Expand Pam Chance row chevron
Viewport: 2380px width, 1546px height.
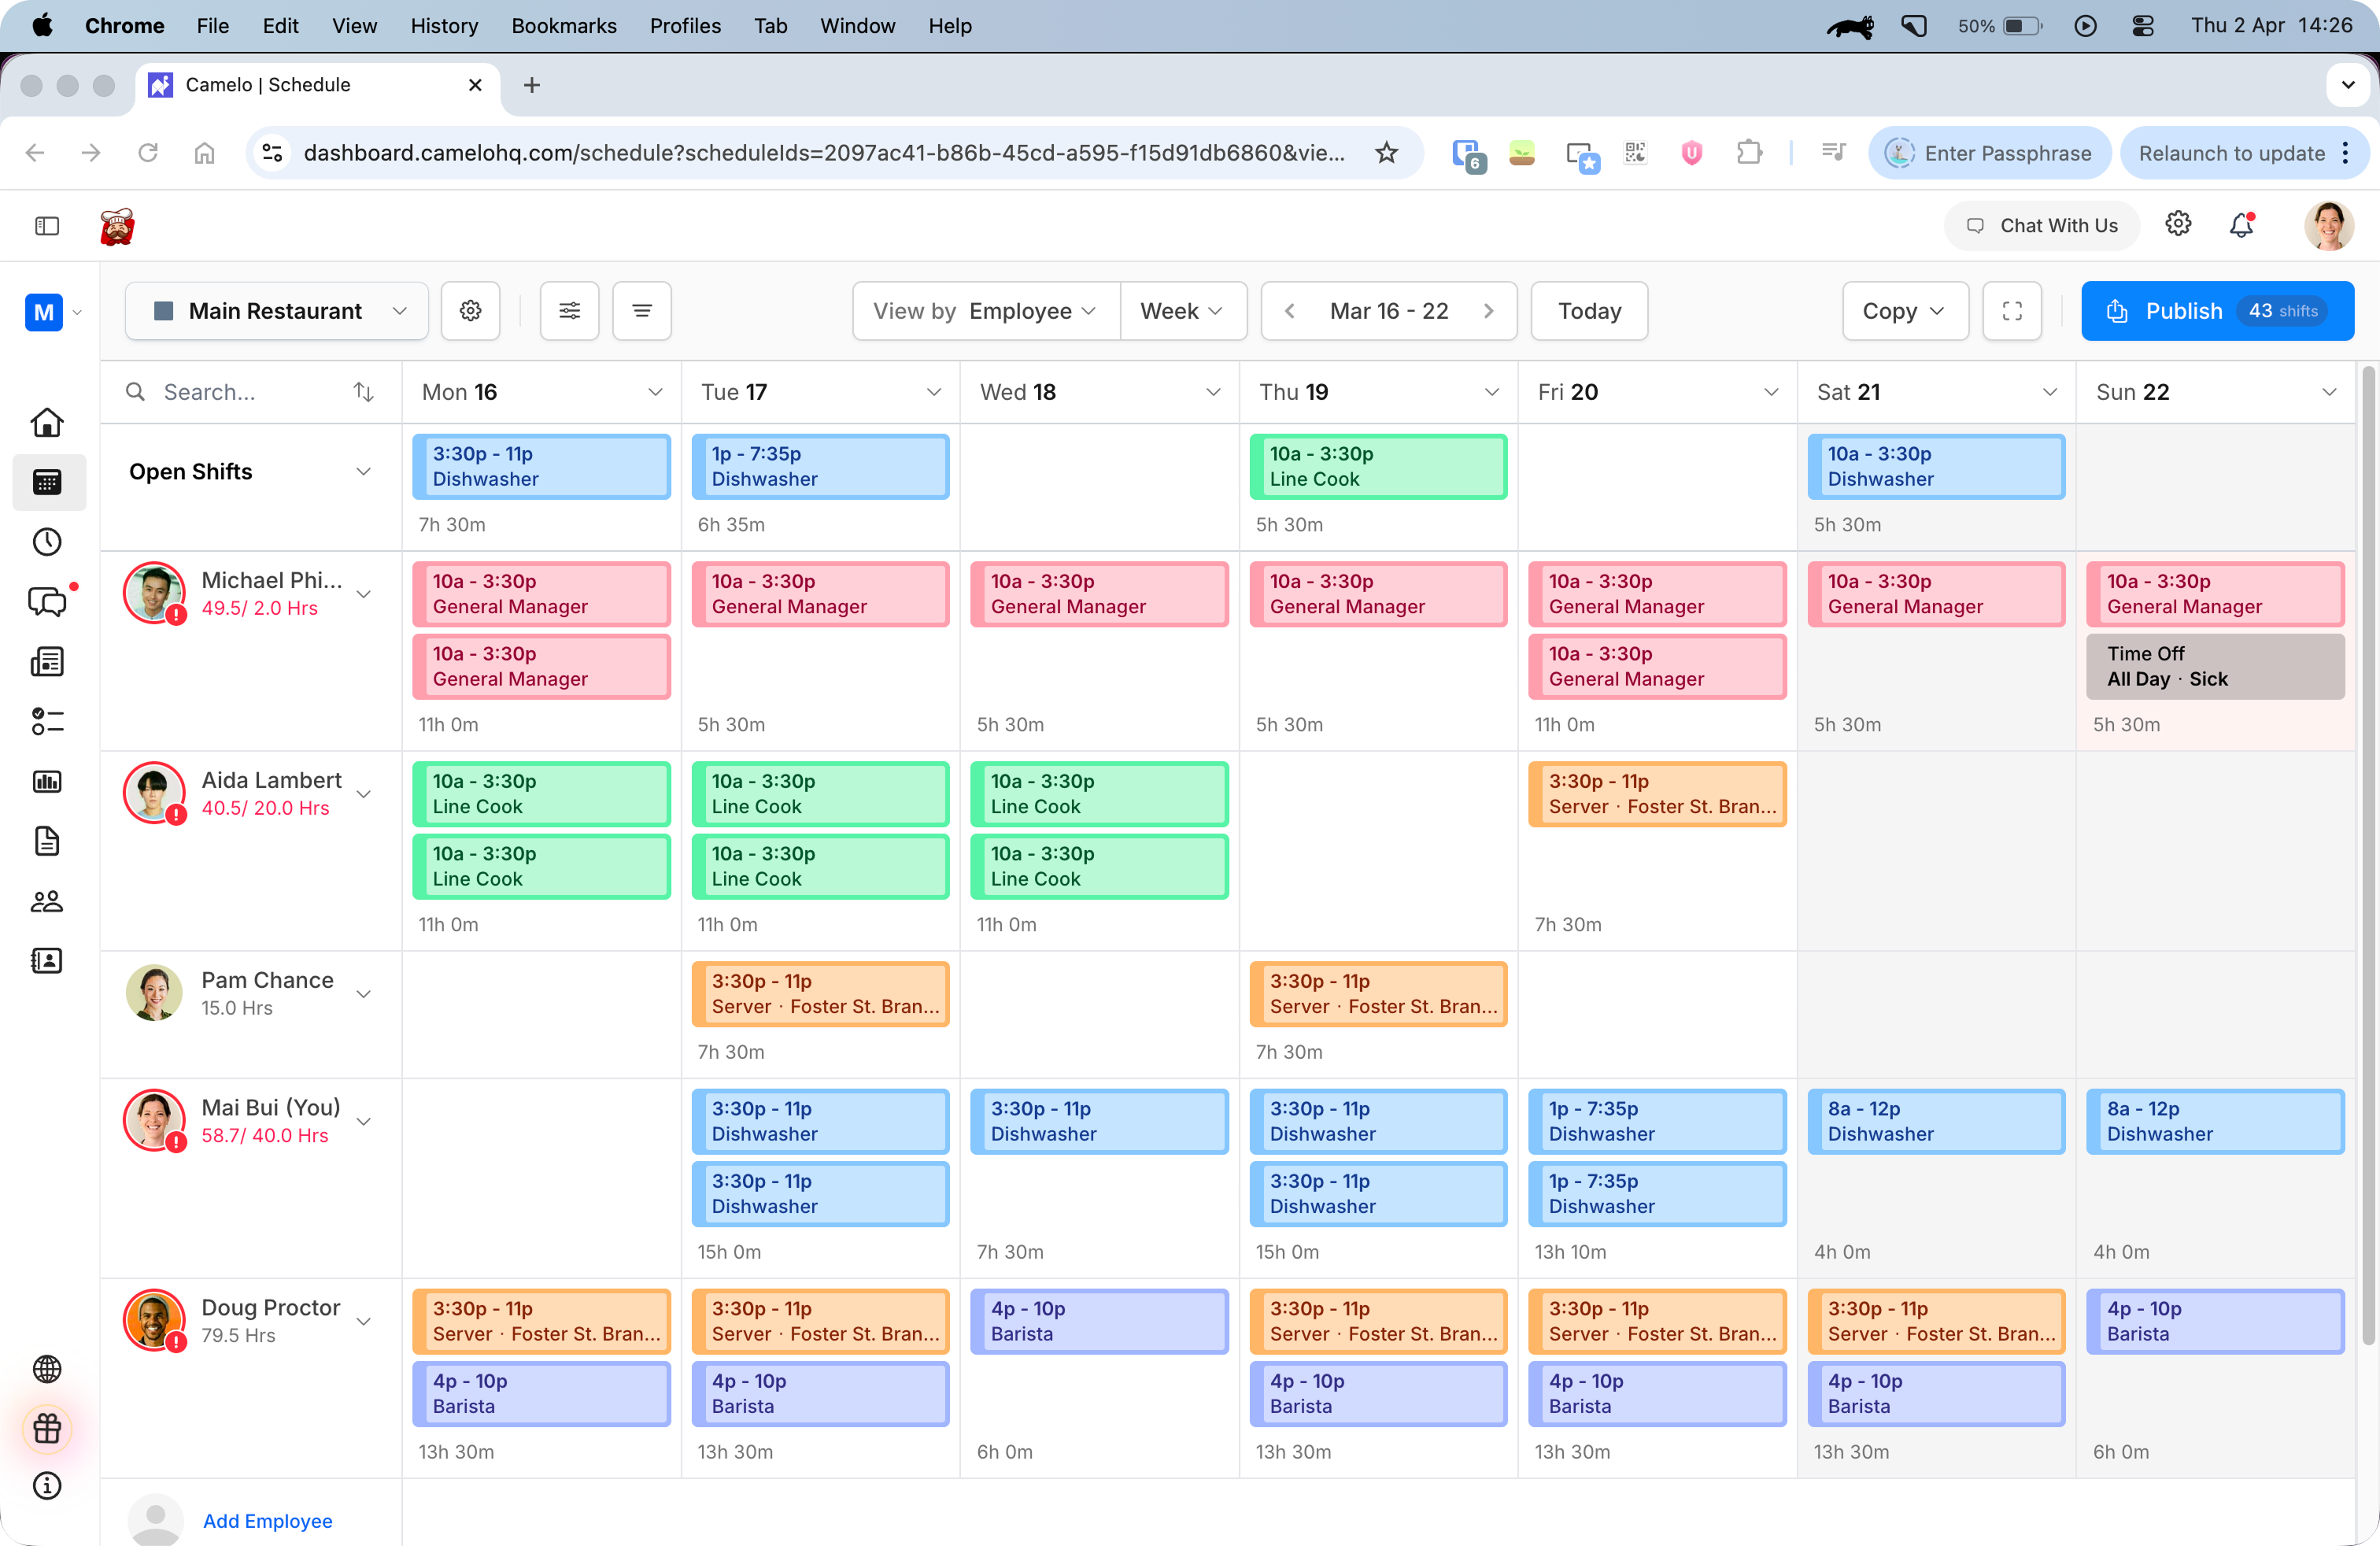(x=364, y=994)
